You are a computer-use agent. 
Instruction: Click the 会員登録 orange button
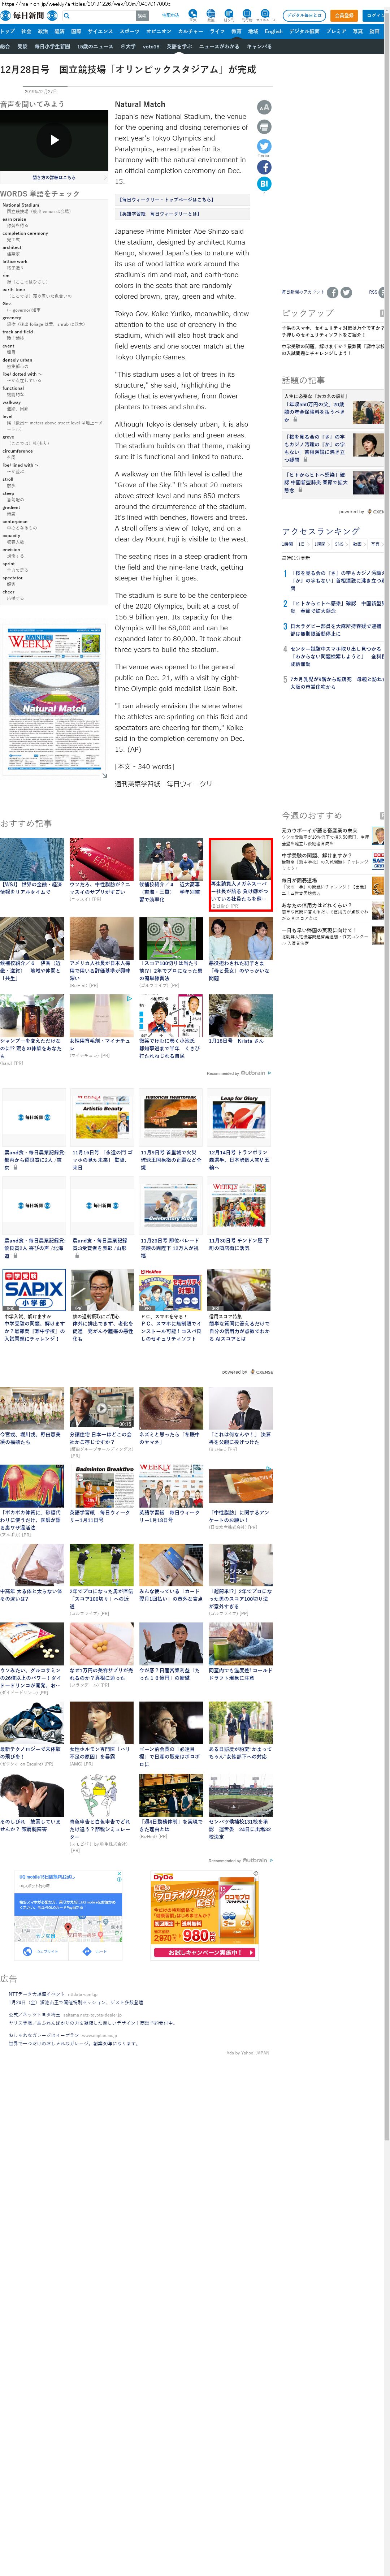click(344, 16)
